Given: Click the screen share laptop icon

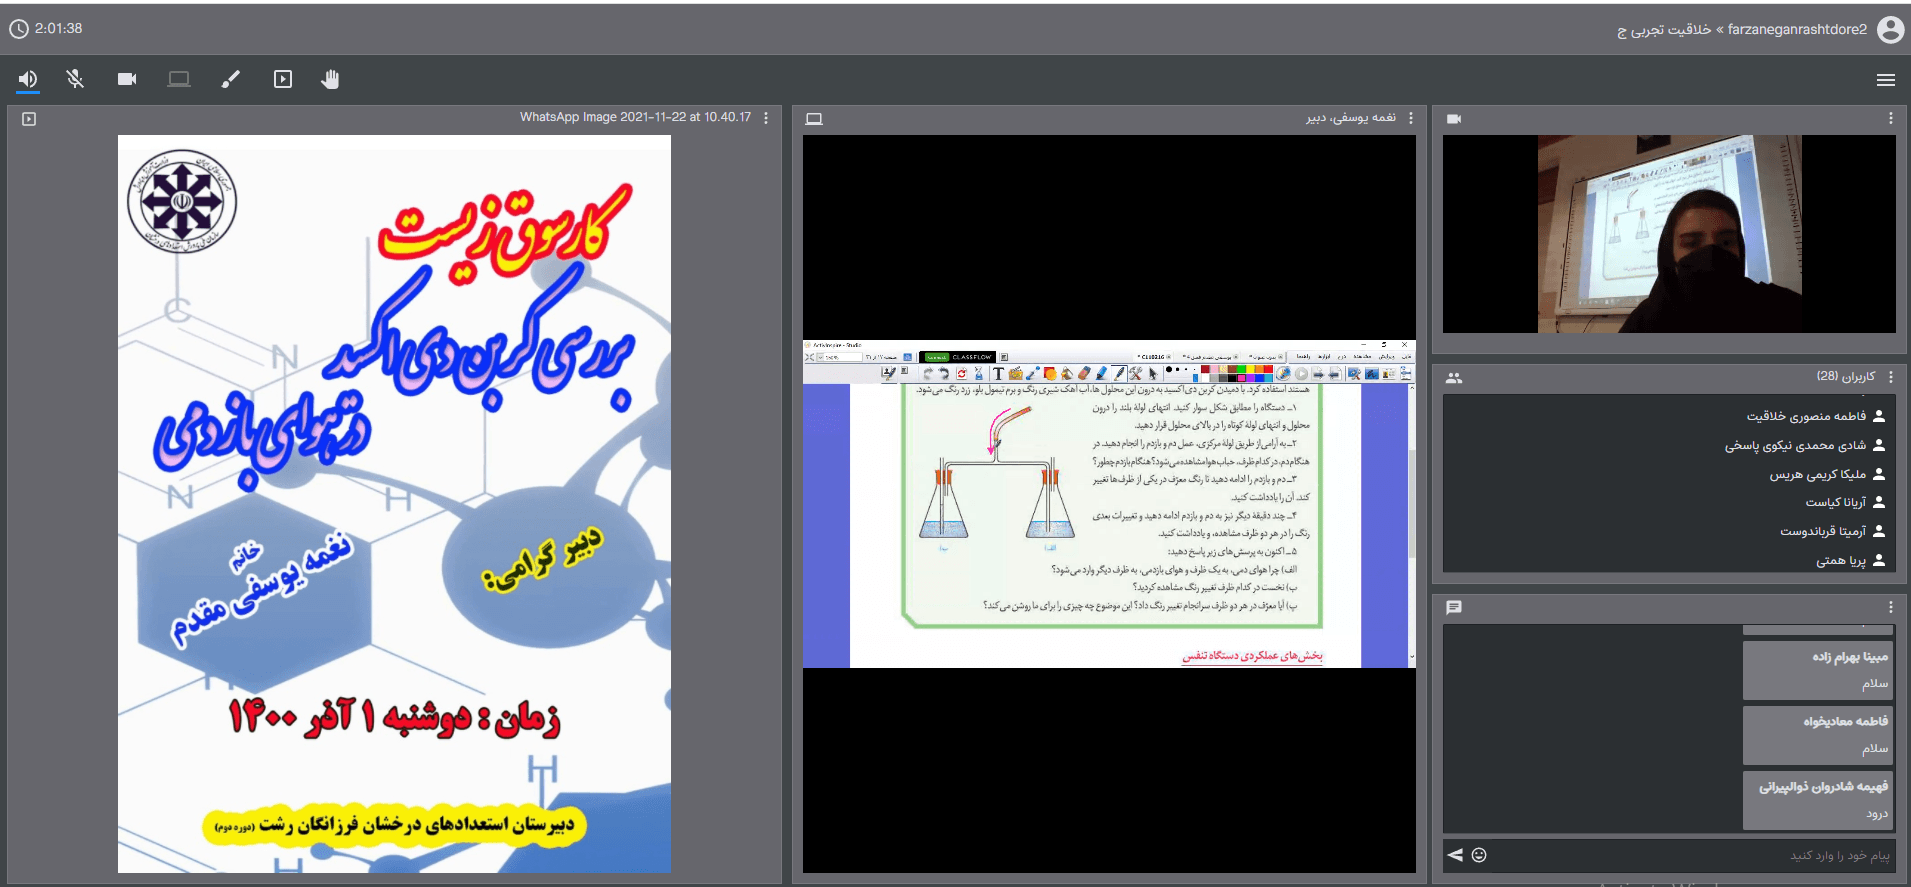Looking at the screenshot, I should point(179,79).
